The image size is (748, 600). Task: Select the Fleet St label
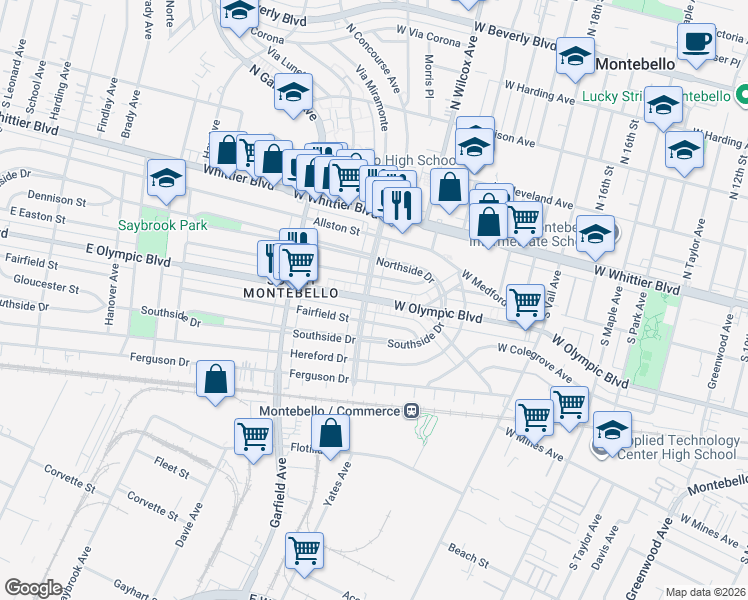click(172, 467)
